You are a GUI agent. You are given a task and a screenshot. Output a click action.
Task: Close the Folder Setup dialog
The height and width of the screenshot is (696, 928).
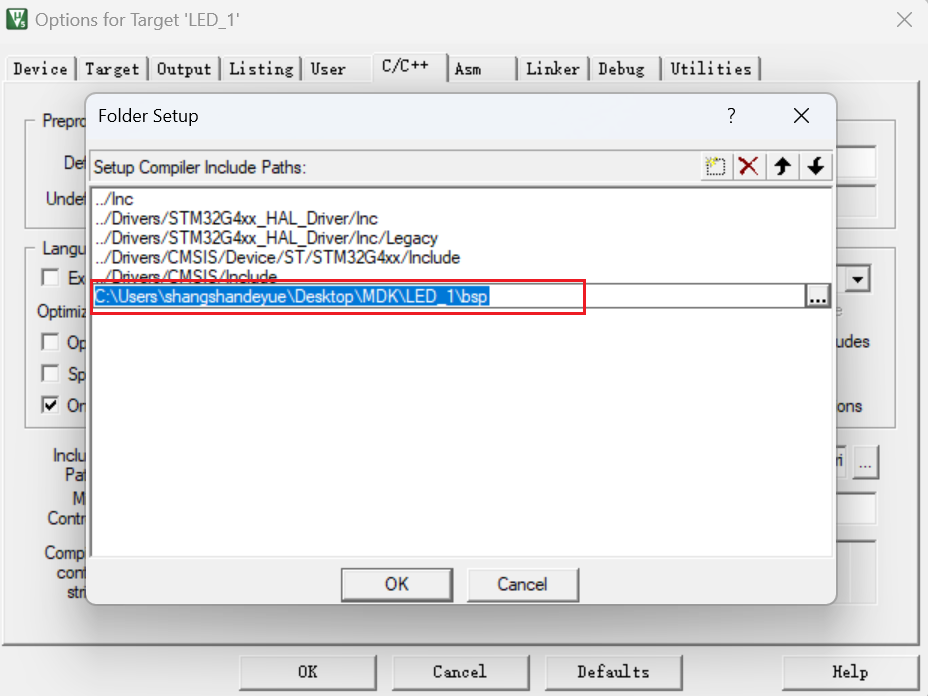point(801,115)
